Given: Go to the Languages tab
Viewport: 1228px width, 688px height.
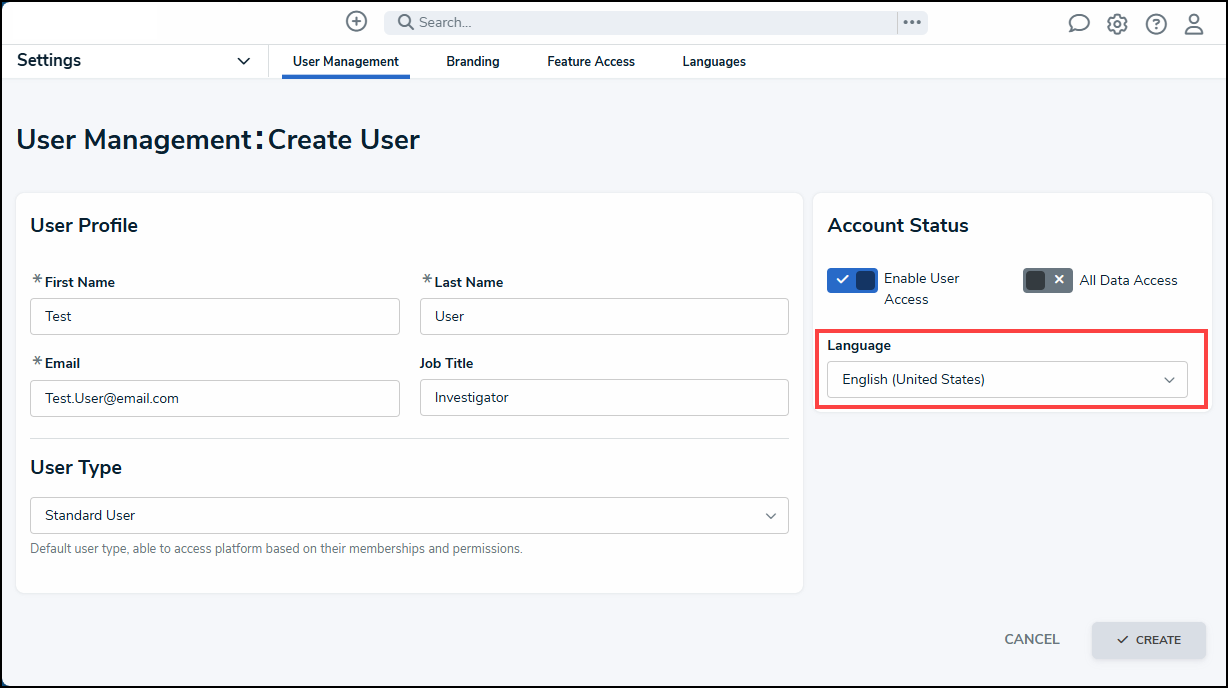Looking at the screenshot, I should coord(714,62).
